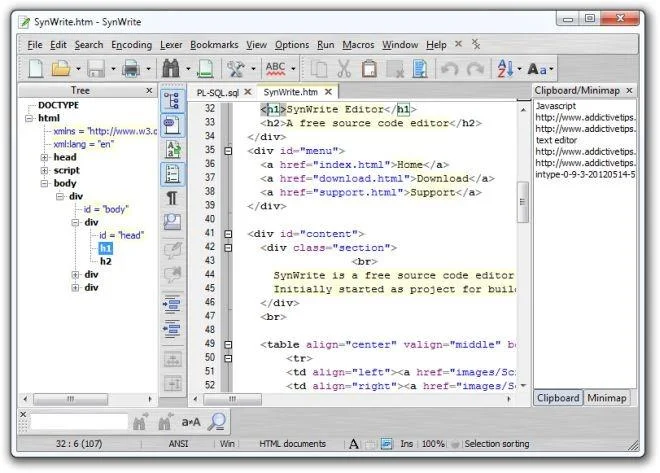Viewport: 660px width, 473px height.
Task: Close the SynWrite.htm tab
Action: (328, 91)
